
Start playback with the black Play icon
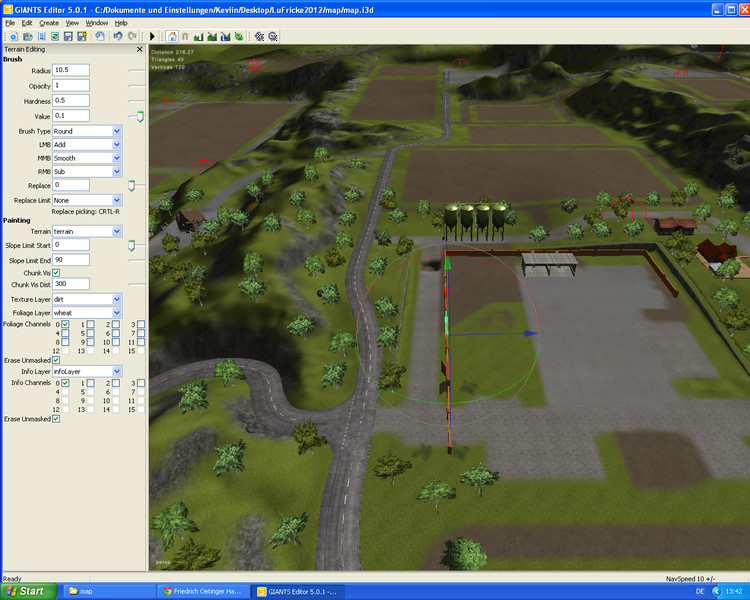click(153, 36)
